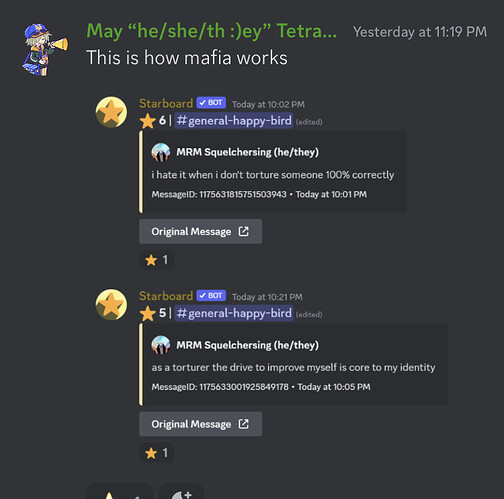This screenshot has width=504, height=499.
Task: Click the BOT verified badge on second post
Action: (x=211, y=295)
